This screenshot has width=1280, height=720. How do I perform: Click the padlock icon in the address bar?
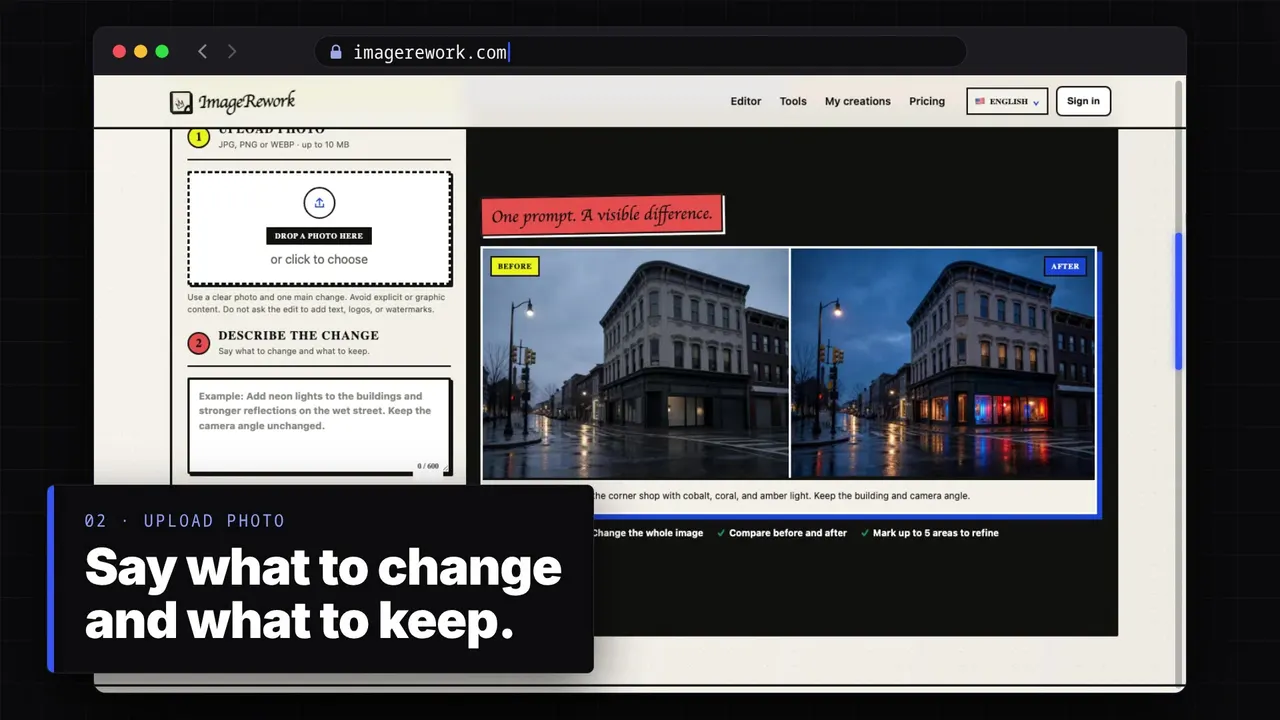pyautogui.click(x=336, y=52)
